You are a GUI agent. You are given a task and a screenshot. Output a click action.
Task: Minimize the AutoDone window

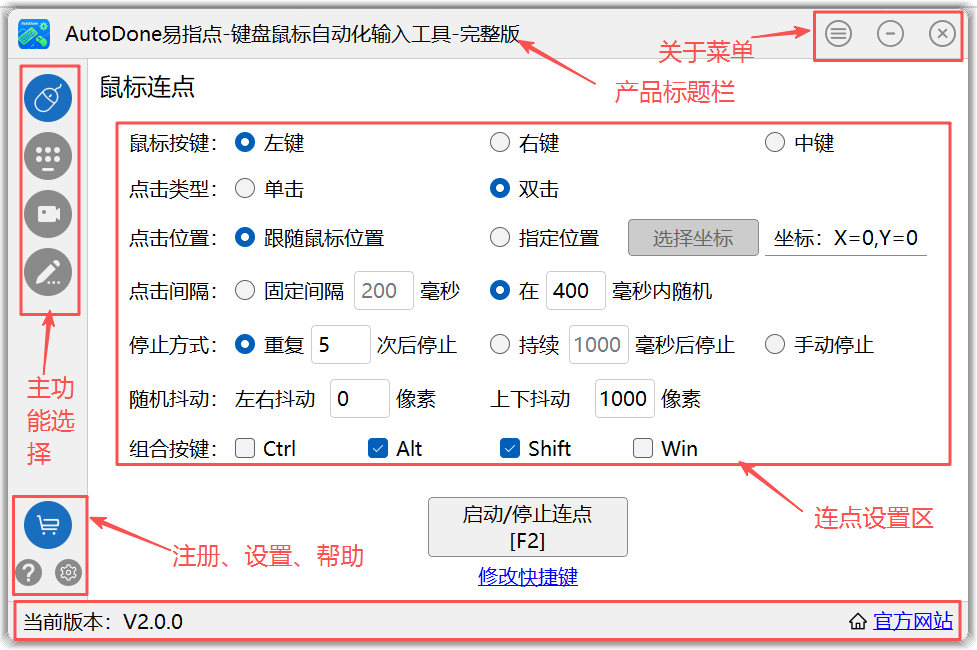click(890, 33)
